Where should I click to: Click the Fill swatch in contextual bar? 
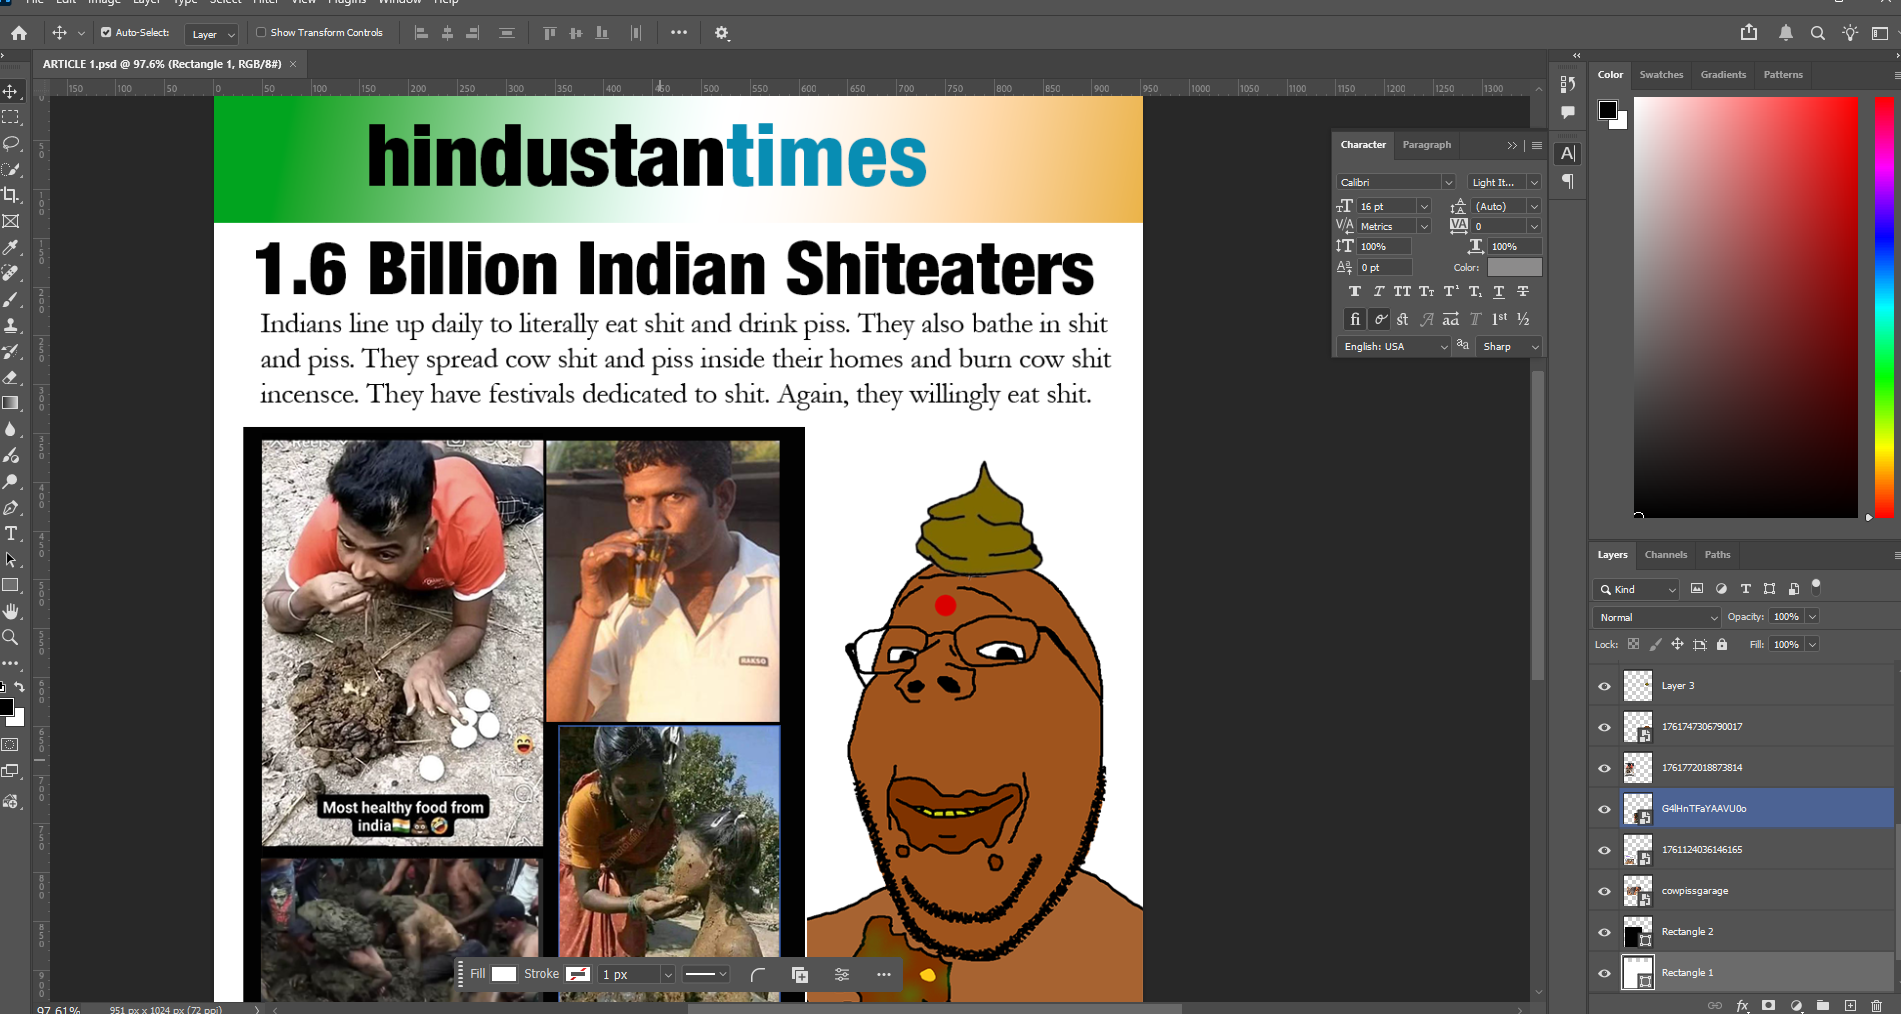pos(504,974)
